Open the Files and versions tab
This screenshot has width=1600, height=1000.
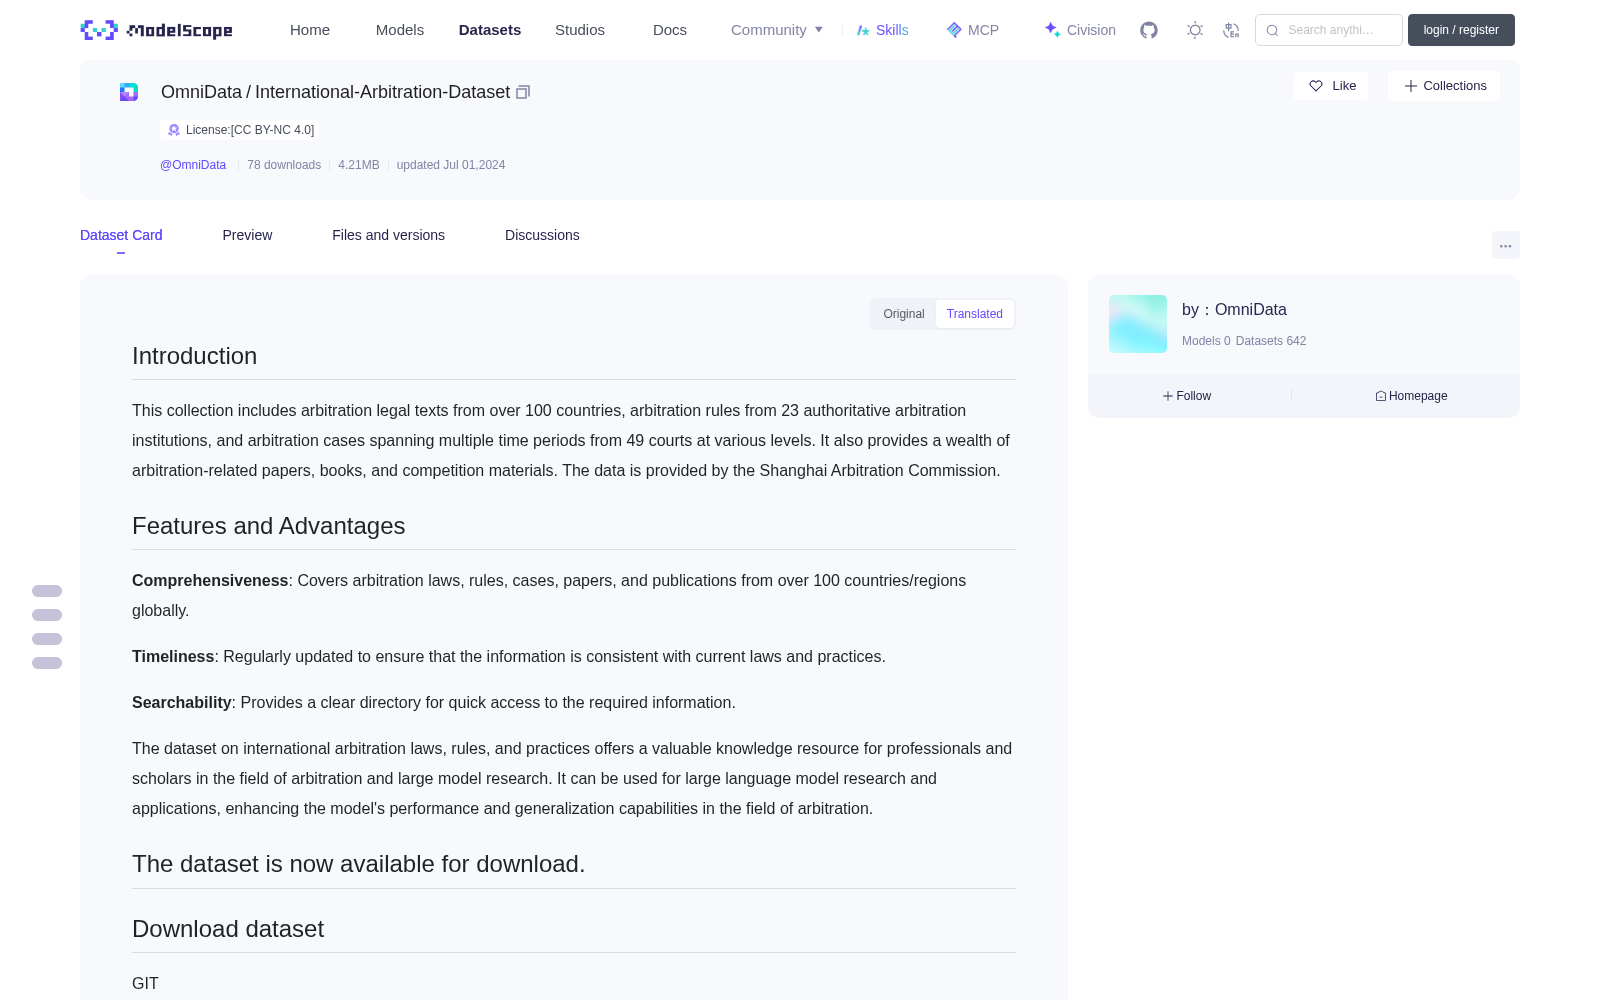(388, 235)
